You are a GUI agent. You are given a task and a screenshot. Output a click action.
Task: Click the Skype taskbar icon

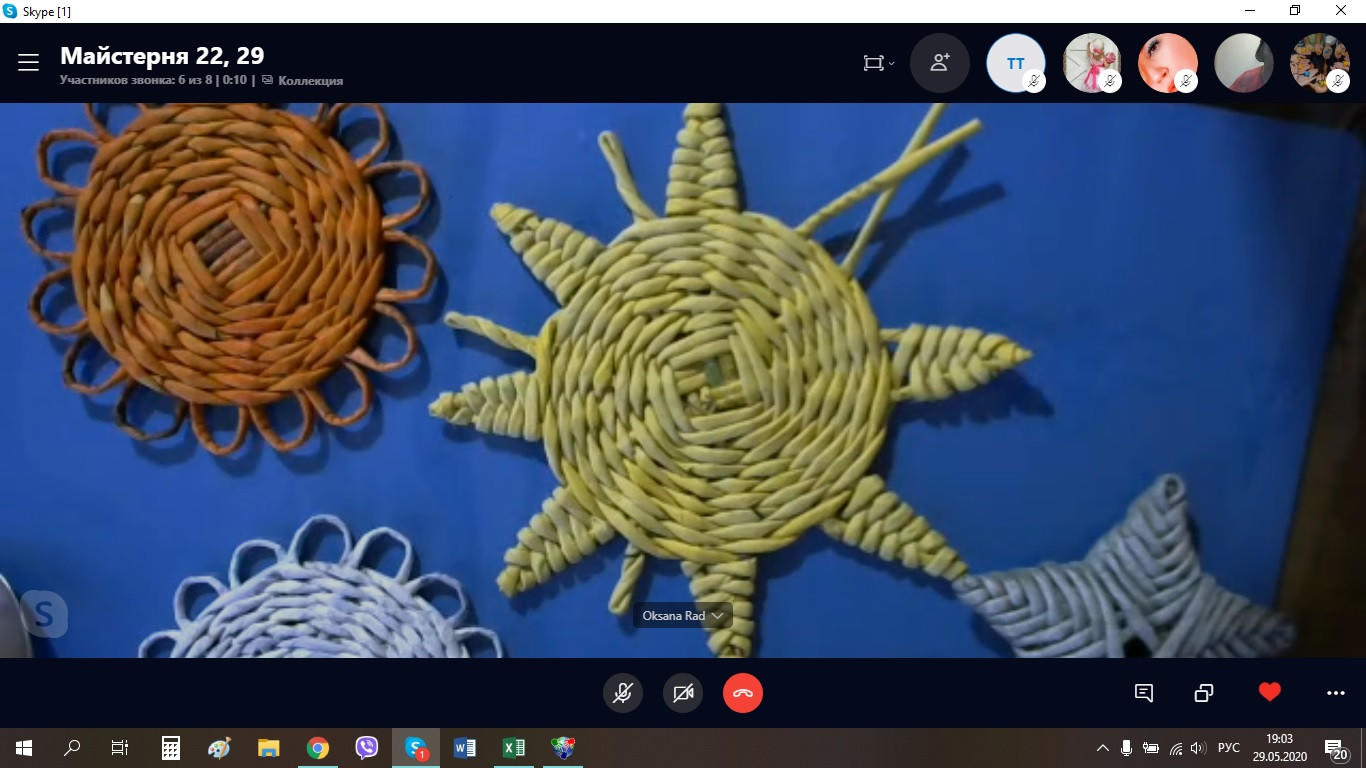click(x=416, y=748)
